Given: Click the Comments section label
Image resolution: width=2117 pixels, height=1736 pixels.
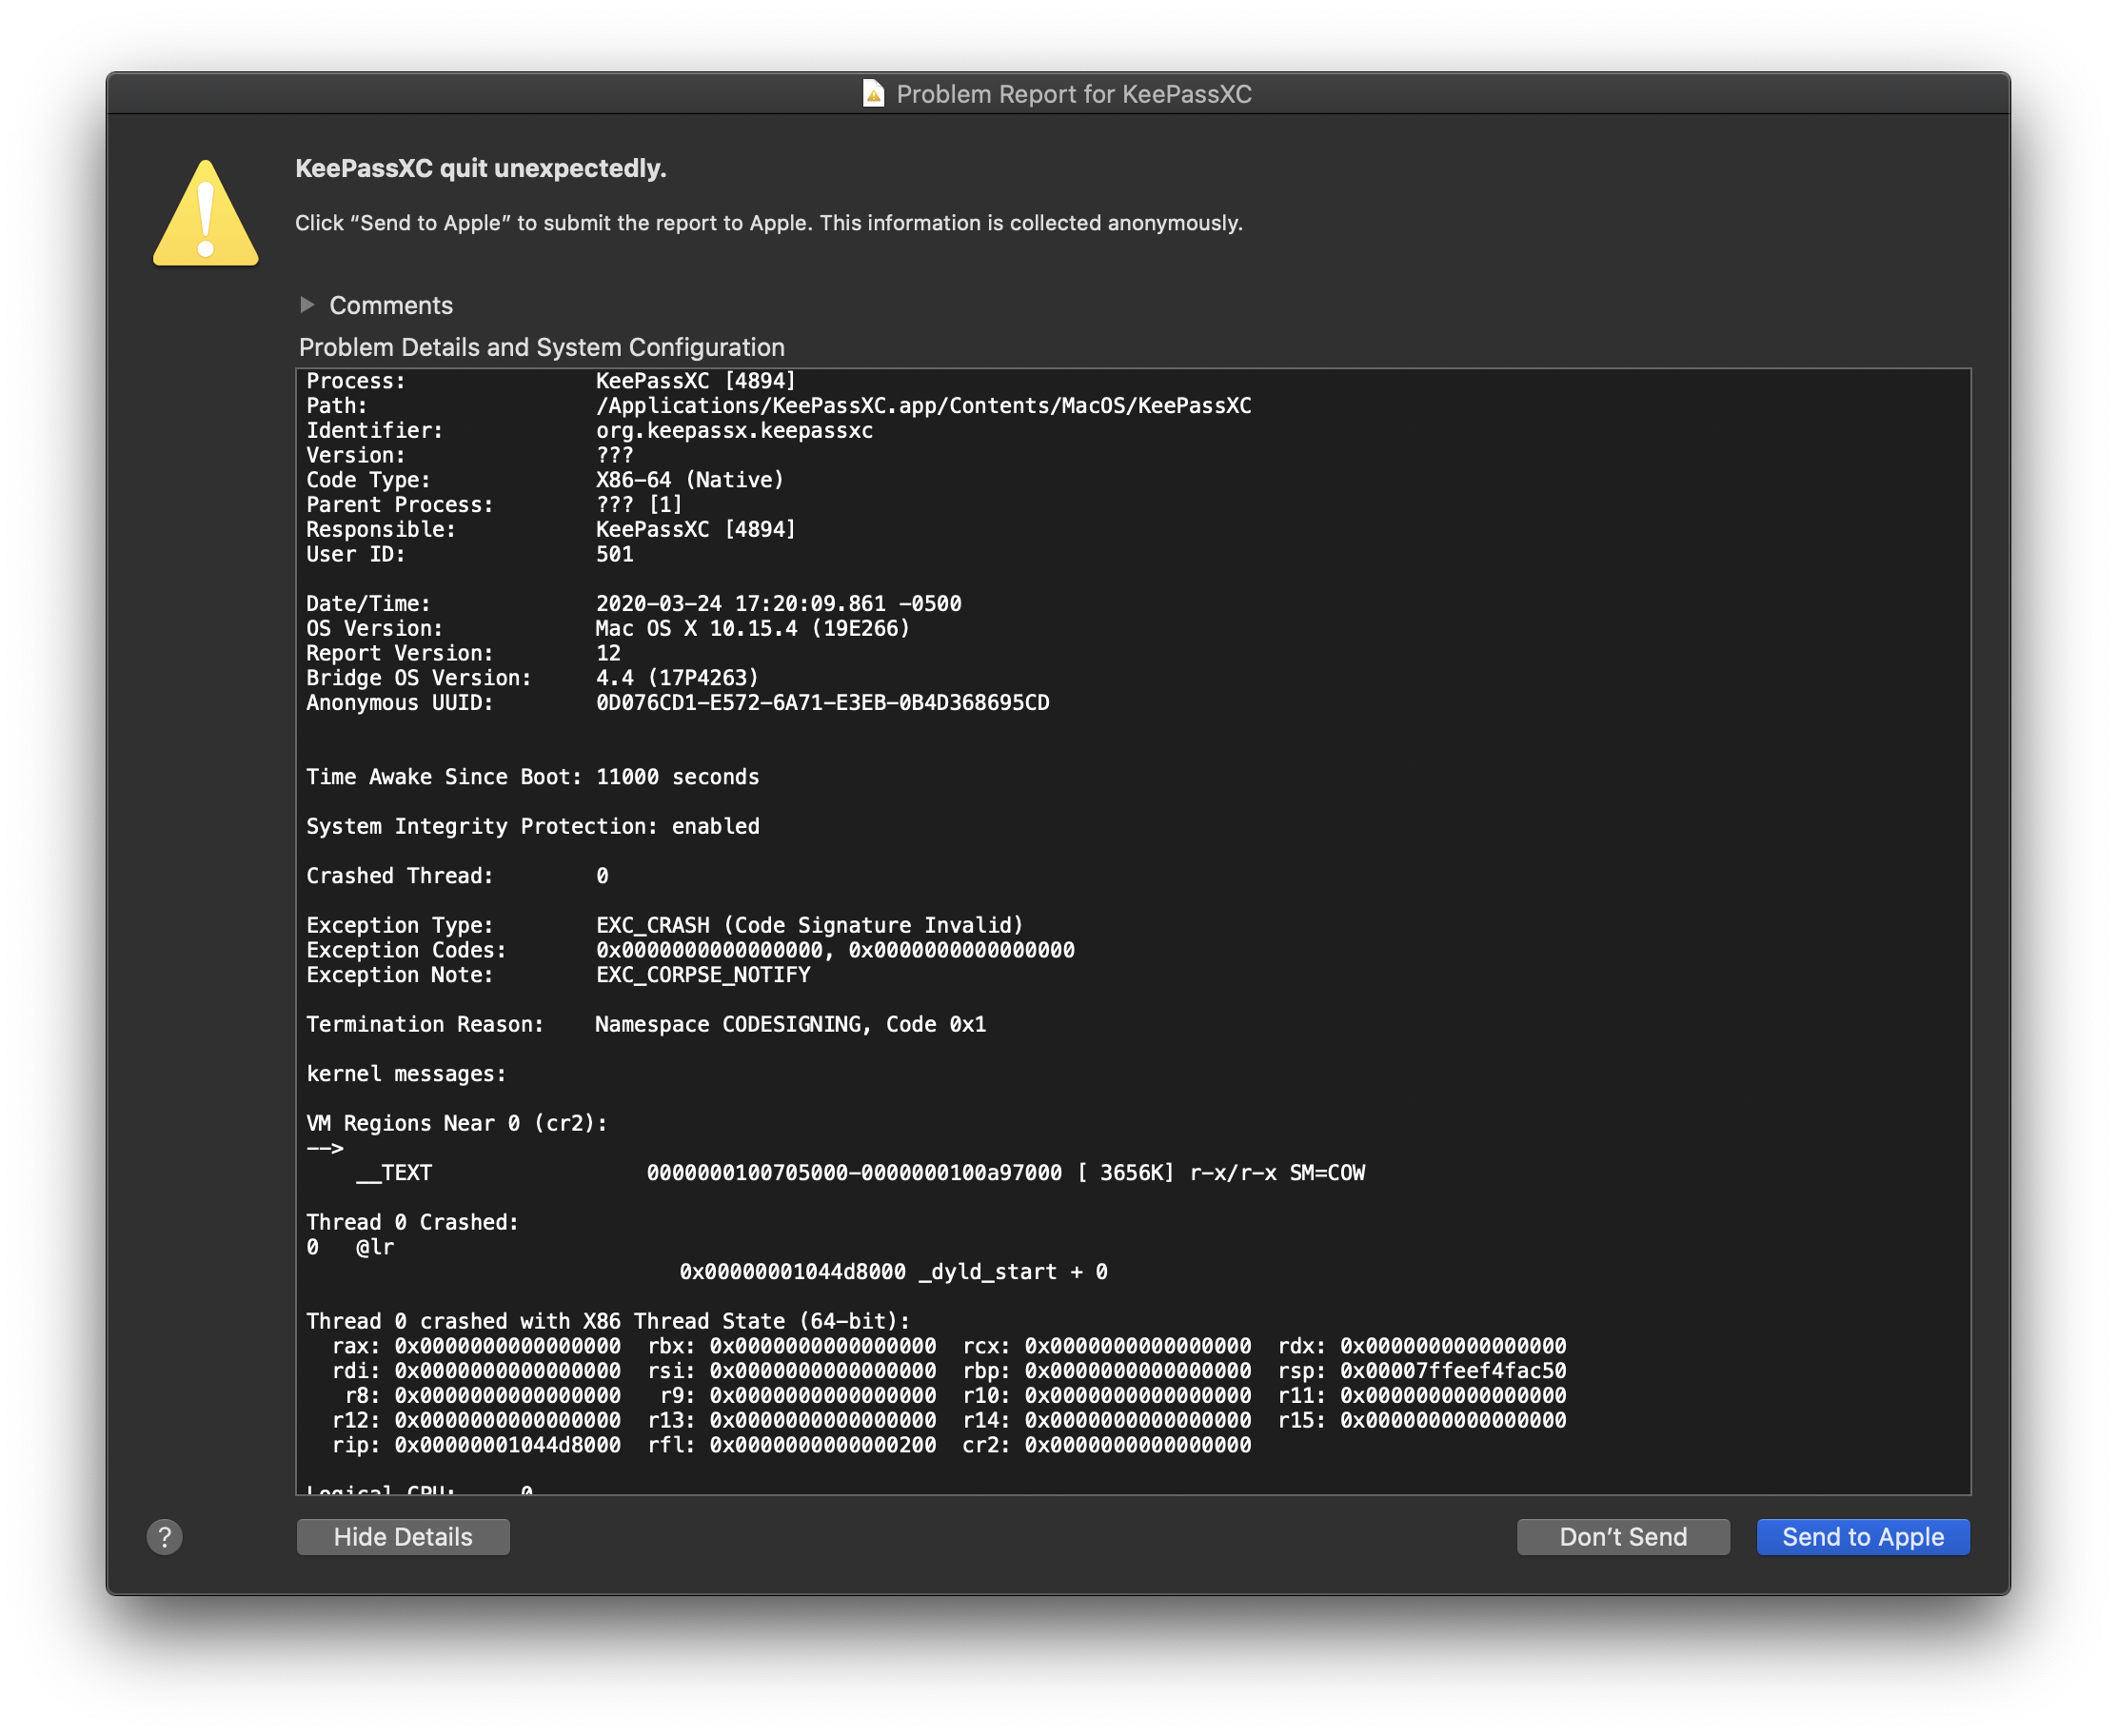Looking at the screenshot, I should point(391,305).
